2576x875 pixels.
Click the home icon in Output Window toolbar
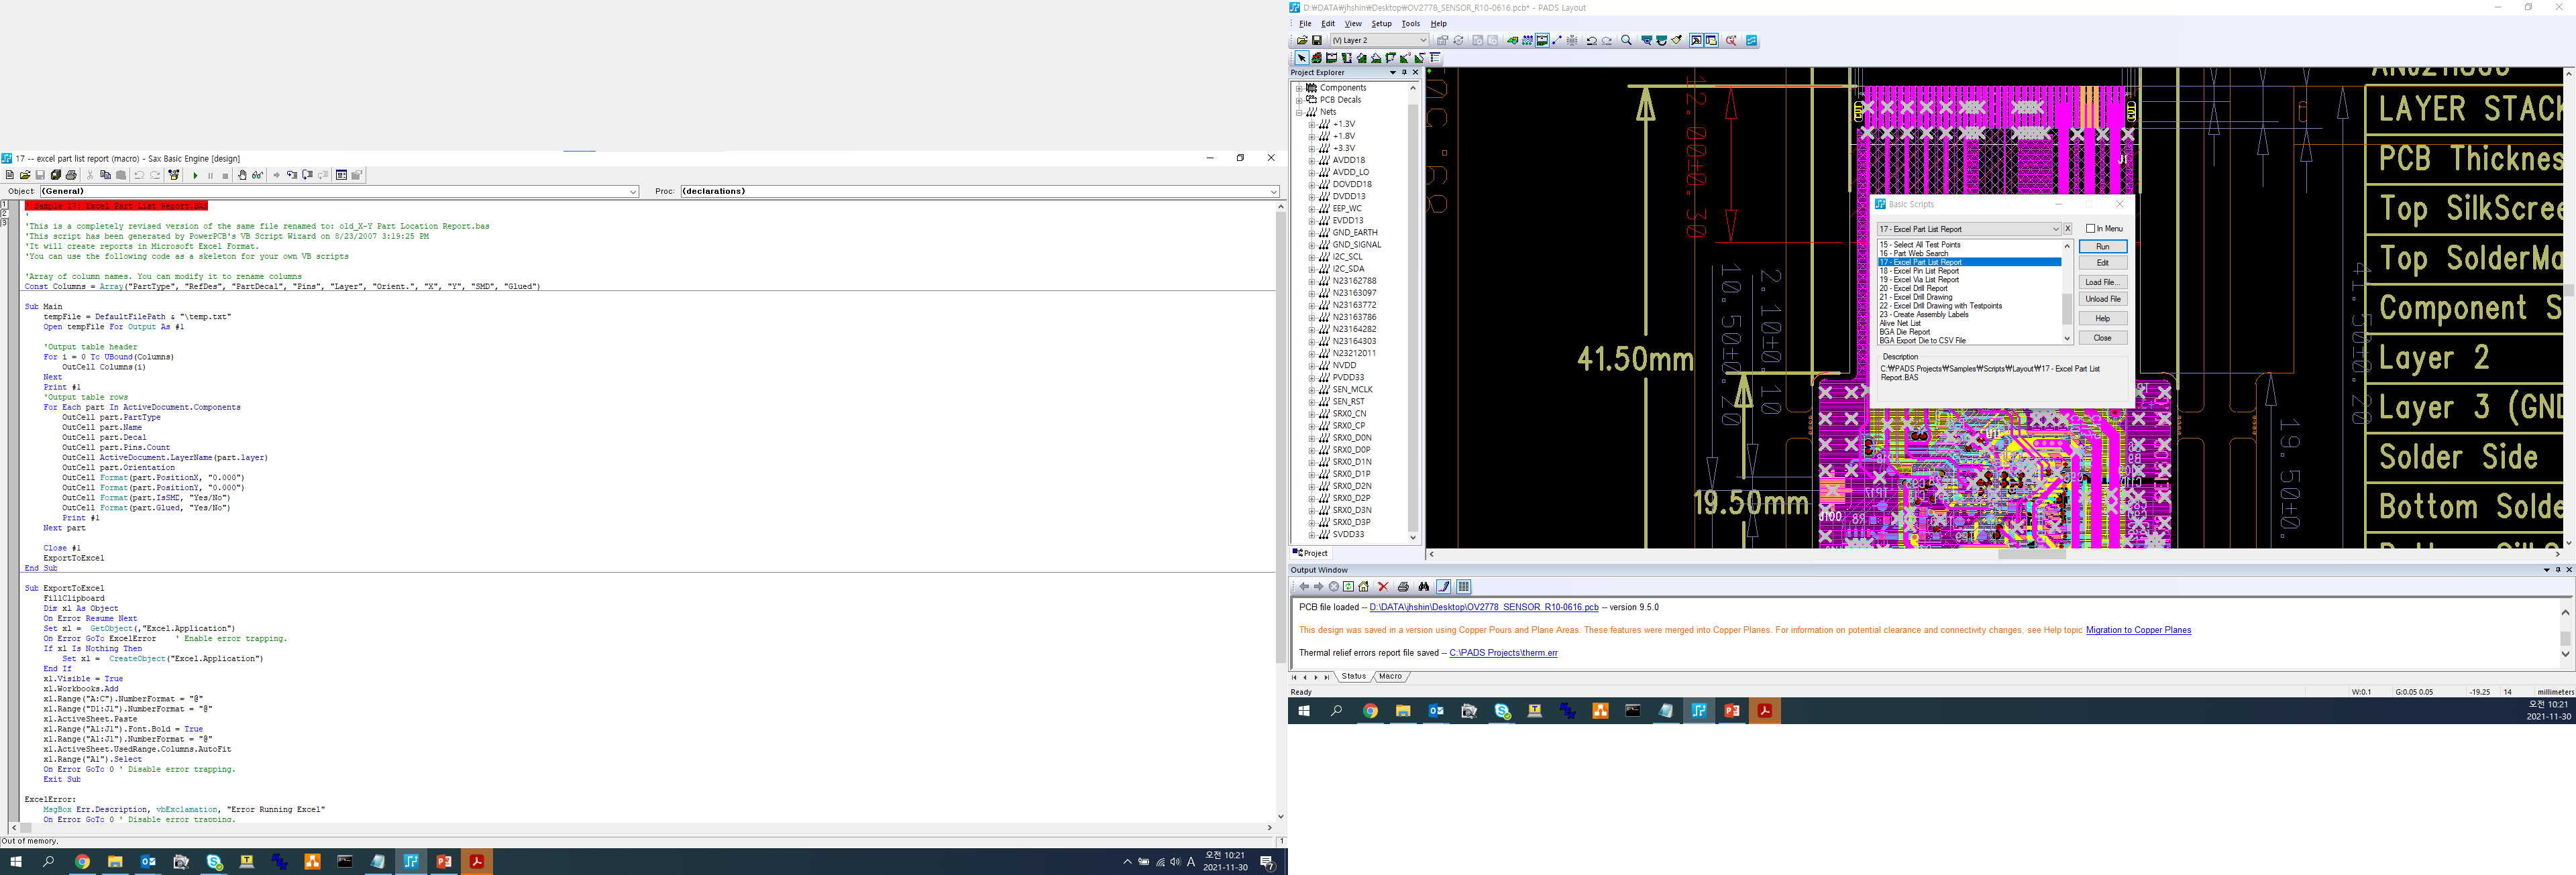[1363, 587]
